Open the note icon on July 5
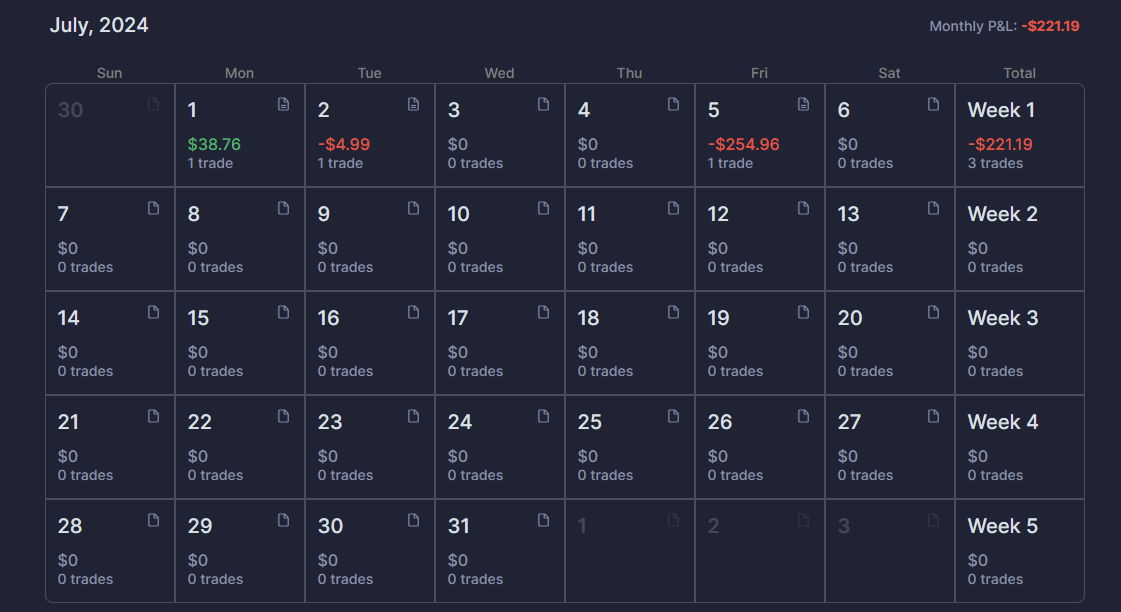1121x612 pixels. point(804,104)
